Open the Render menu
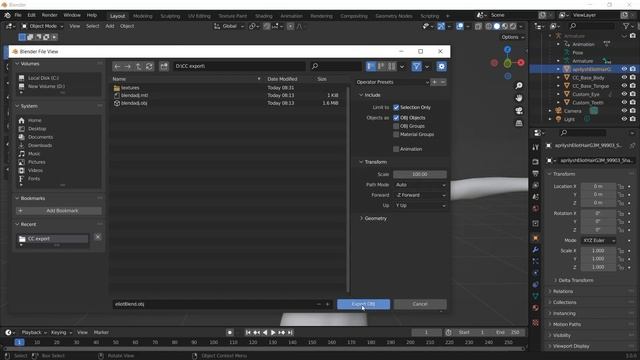Viewport: 640px width, 360px height. [x=50, y=15]
